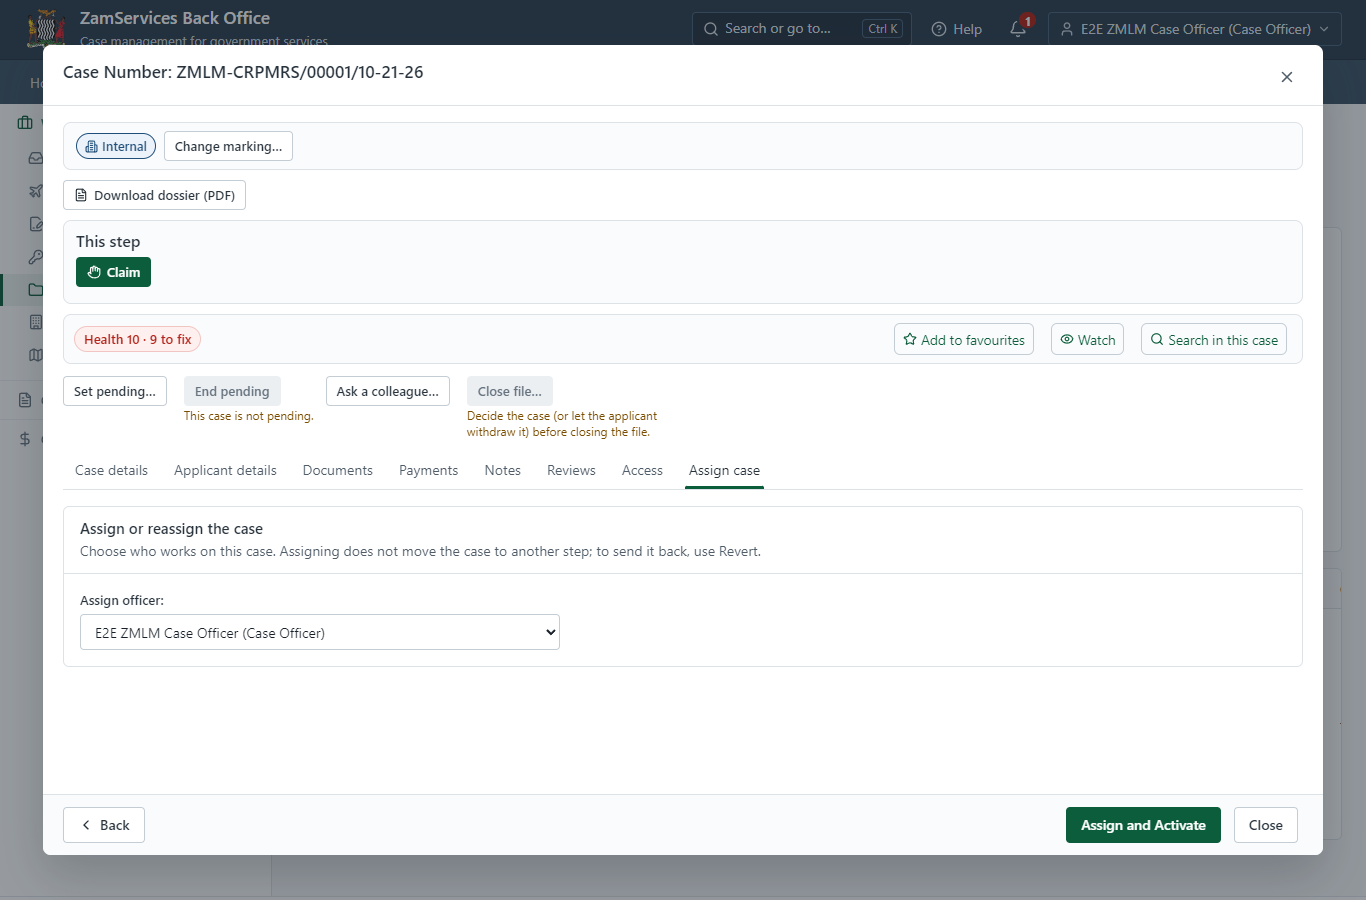Click the magnifier icon in global search
This screenshot has height=900, width=1366.
(x=711, y=29)
